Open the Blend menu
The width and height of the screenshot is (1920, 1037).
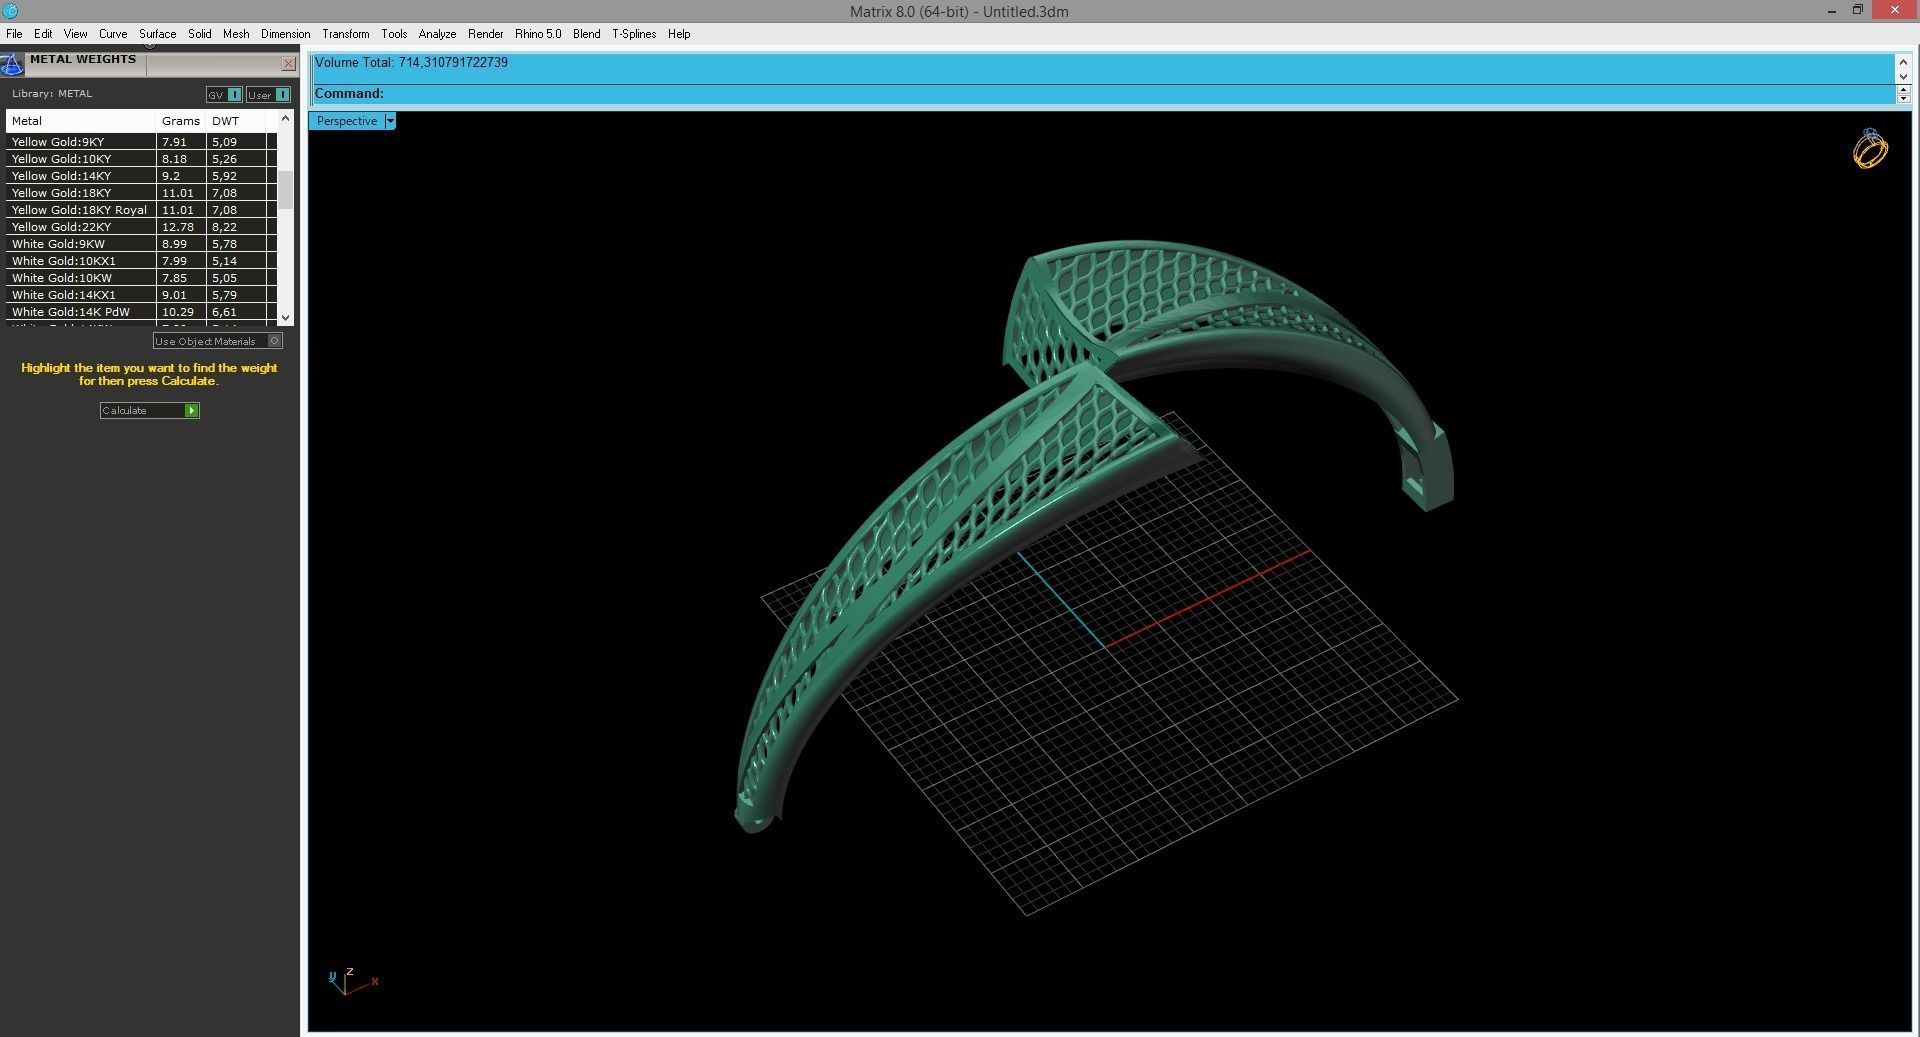586,34
